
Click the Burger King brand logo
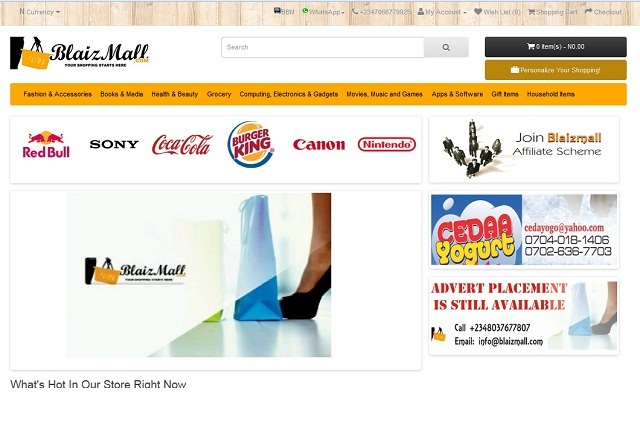251,144
